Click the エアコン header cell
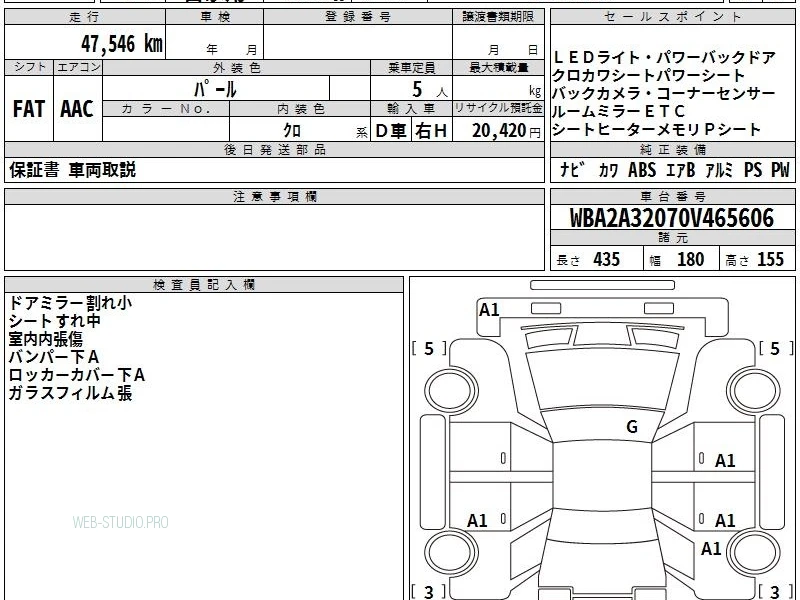This screenshot has height=600, width=800. (x=78, y=67)
